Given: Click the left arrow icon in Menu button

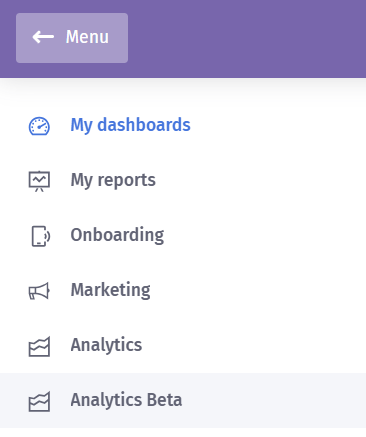Looking at the screenshot, I should coord(43,37).
